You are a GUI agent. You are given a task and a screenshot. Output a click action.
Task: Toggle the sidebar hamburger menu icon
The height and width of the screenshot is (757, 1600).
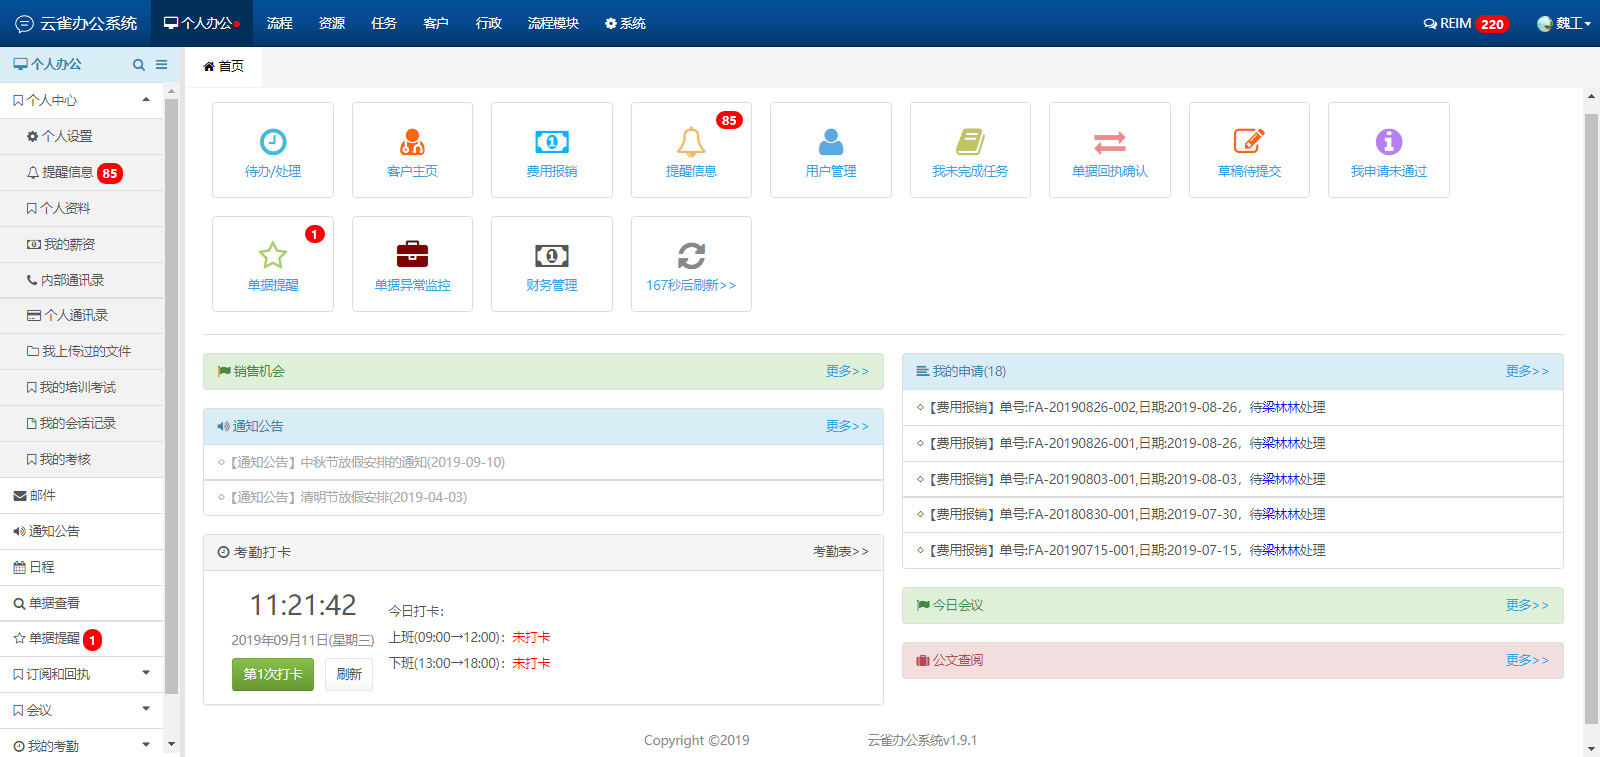[x=161, y=65]
